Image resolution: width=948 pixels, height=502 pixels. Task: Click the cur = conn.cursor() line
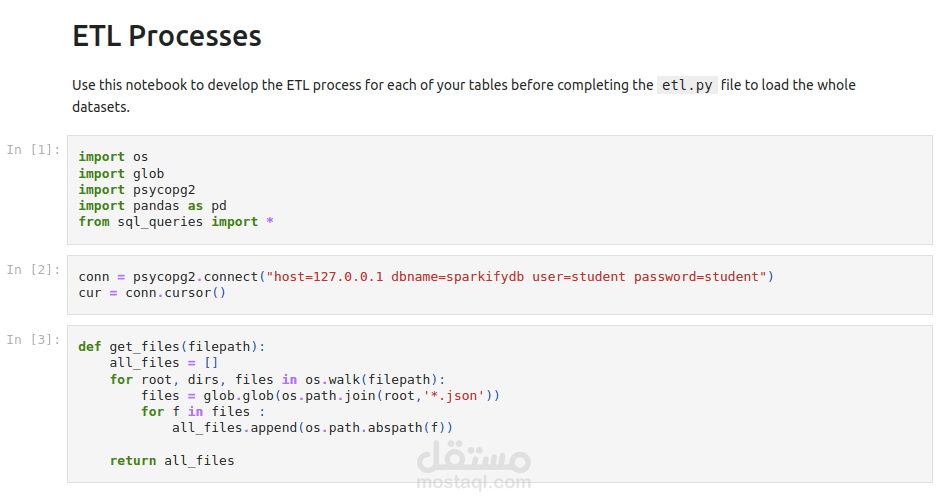[x=152, y=293]
